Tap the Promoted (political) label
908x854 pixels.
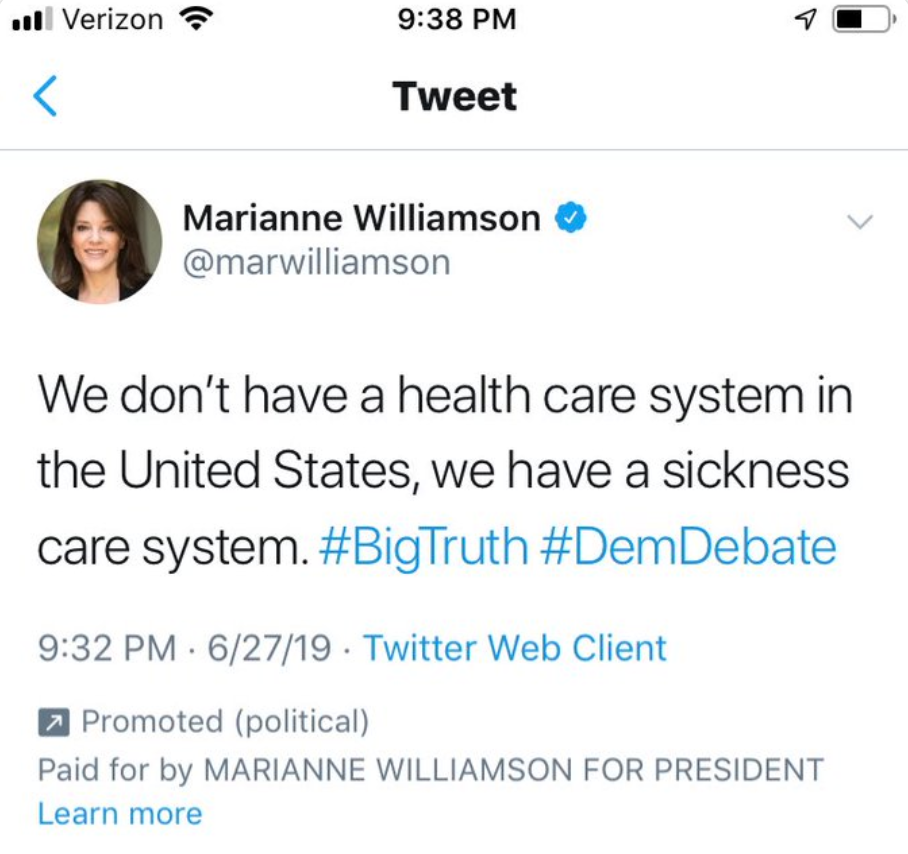click(x=225, y=721)
